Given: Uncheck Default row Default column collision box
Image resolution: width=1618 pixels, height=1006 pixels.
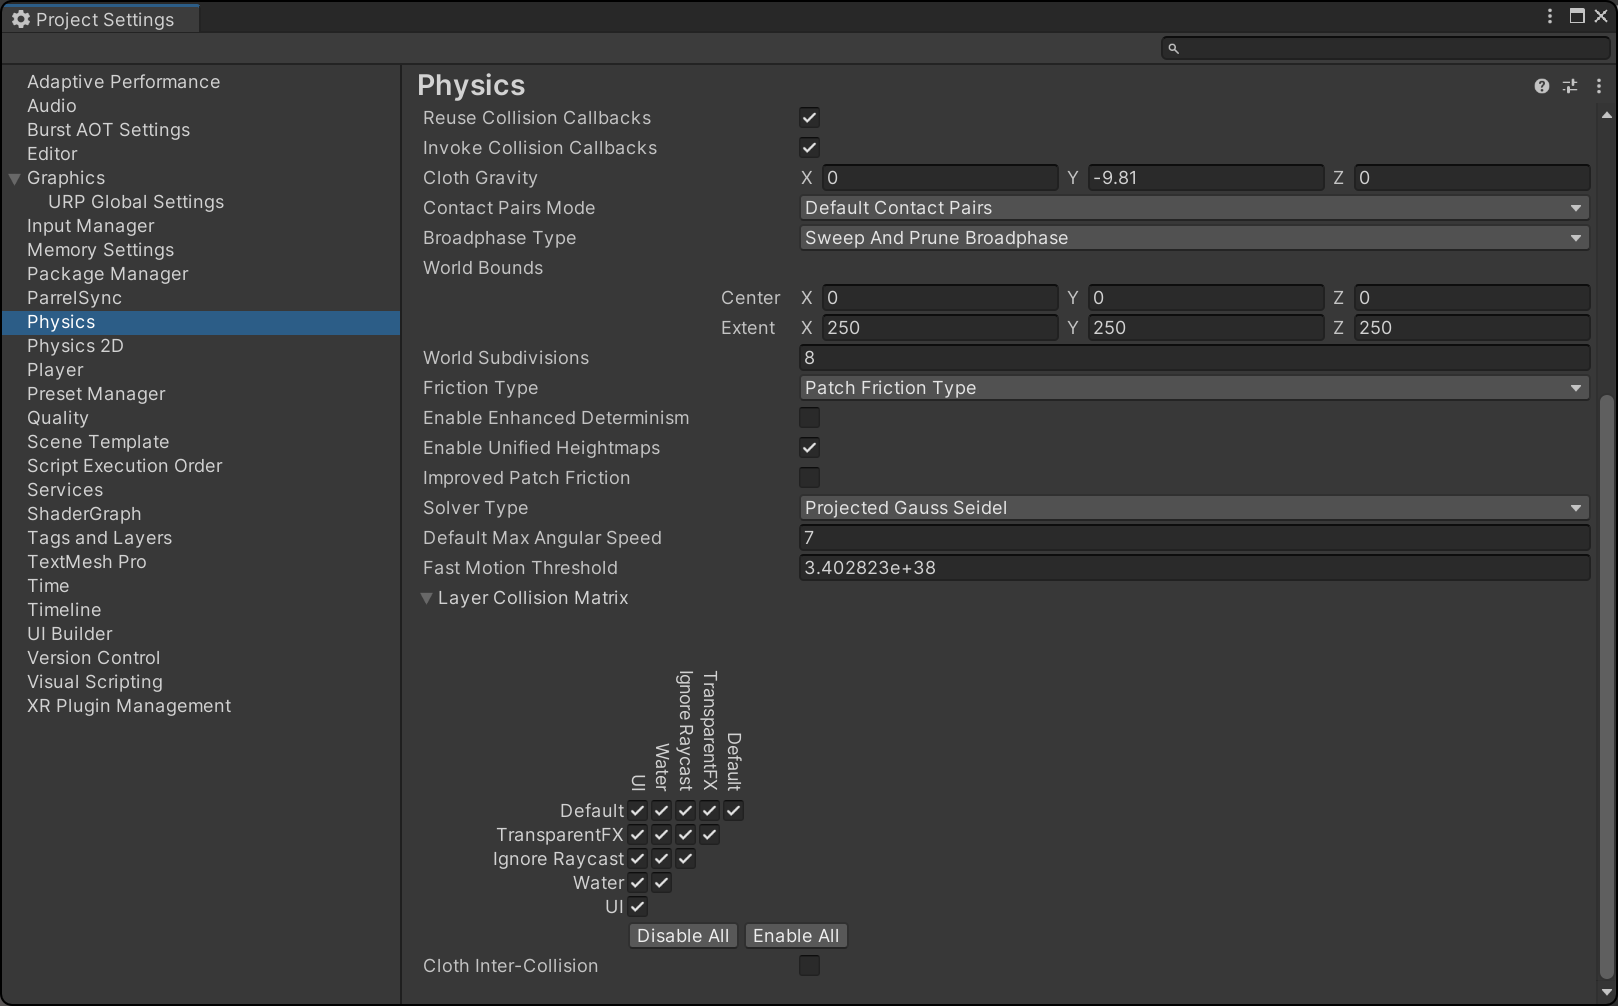Looking at the screenshot, I should point(734,811).
